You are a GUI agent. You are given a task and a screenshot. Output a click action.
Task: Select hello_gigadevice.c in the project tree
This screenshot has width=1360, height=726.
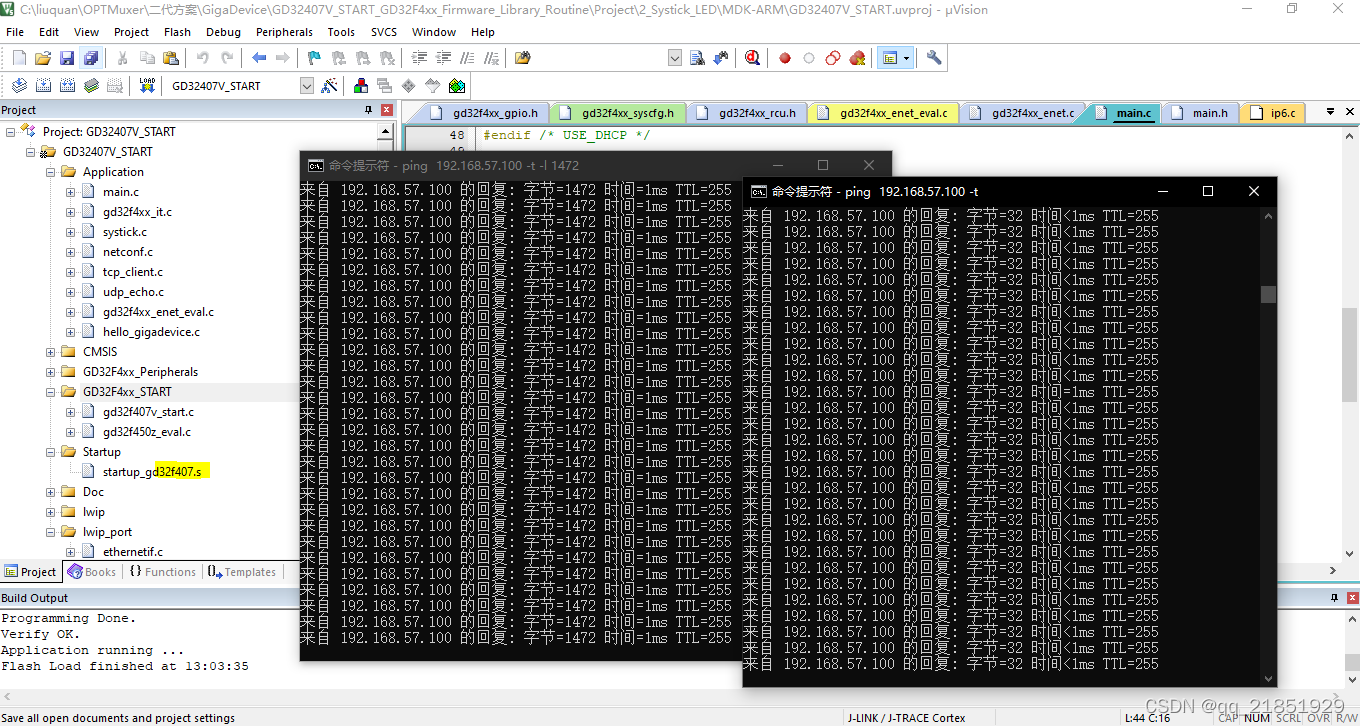coord(151,332)
